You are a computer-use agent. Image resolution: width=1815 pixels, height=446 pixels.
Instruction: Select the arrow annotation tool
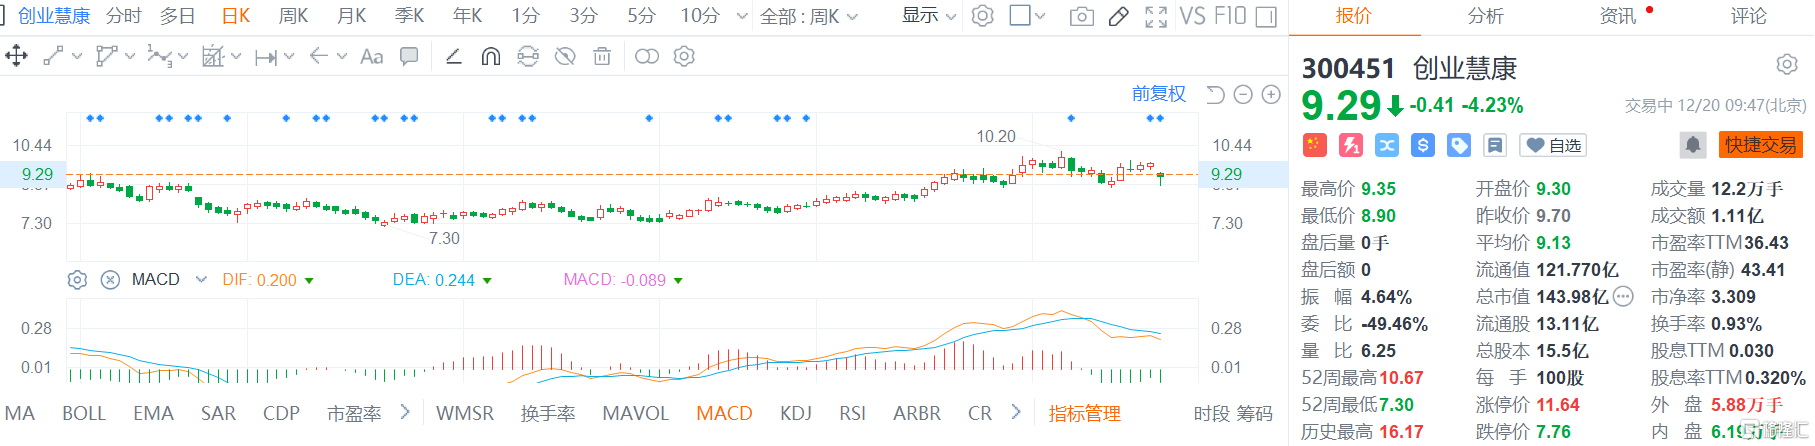pyautogui.click(x=319, y=56)
